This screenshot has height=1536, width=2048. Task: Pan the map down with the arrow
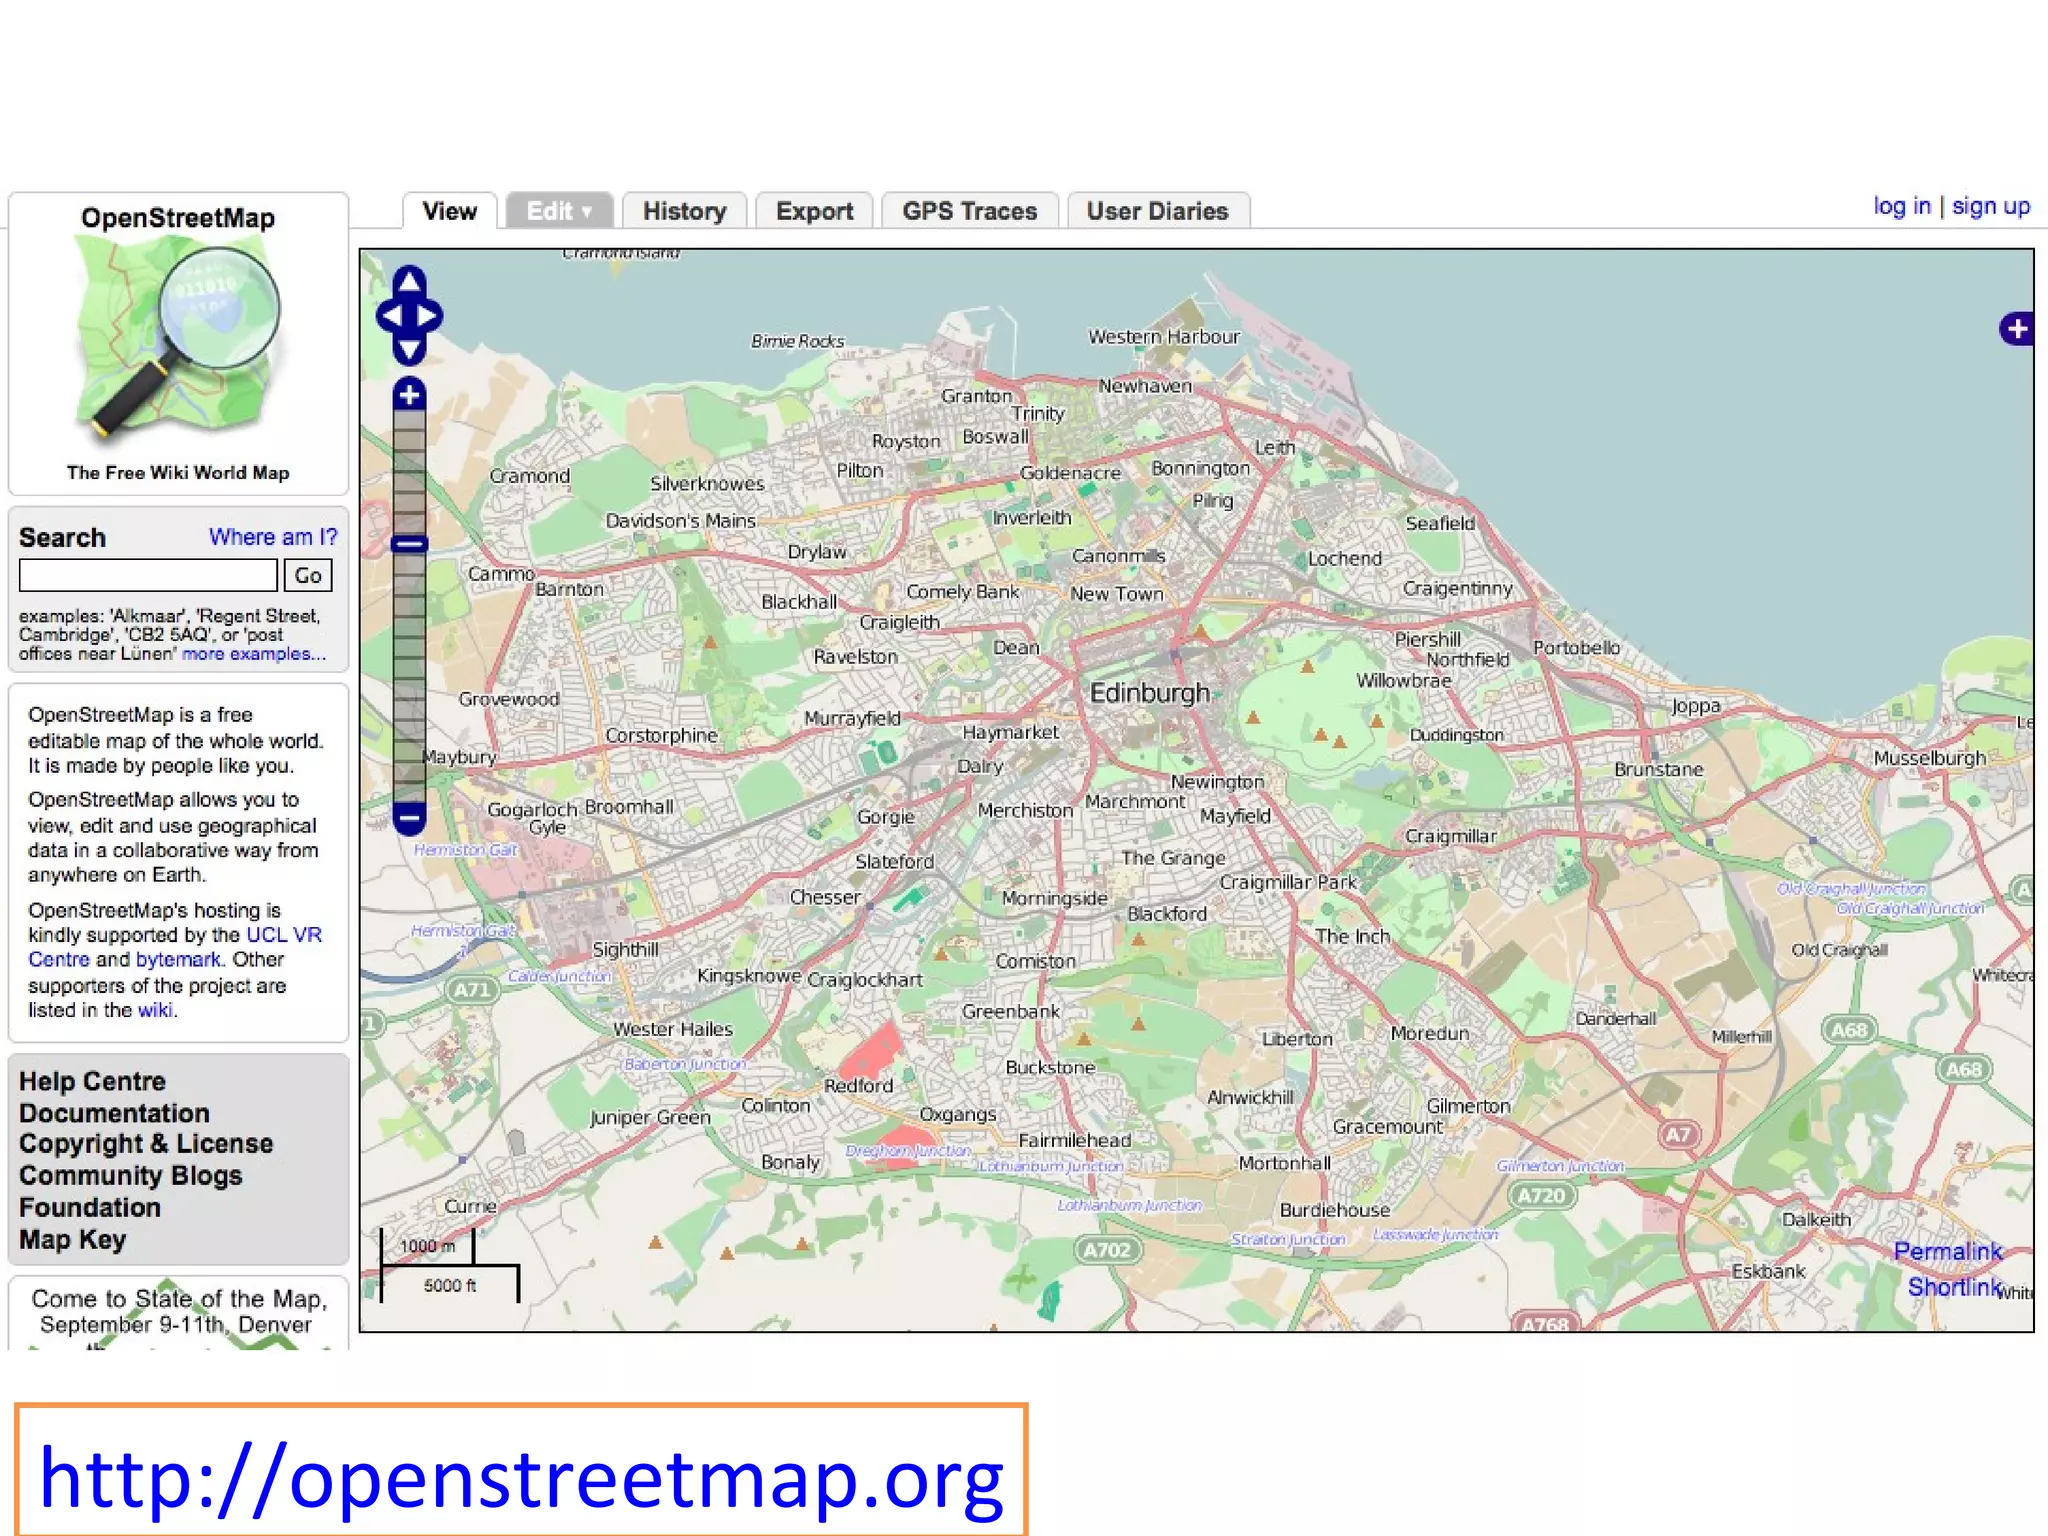pos(409,350)
